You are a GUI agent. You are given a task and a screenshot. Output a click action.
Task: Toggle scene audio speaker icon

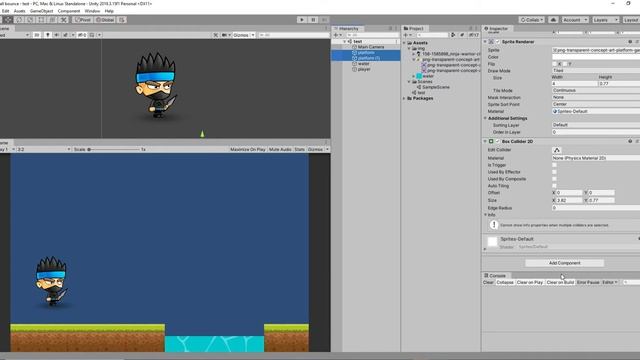[x=56, y=35]
